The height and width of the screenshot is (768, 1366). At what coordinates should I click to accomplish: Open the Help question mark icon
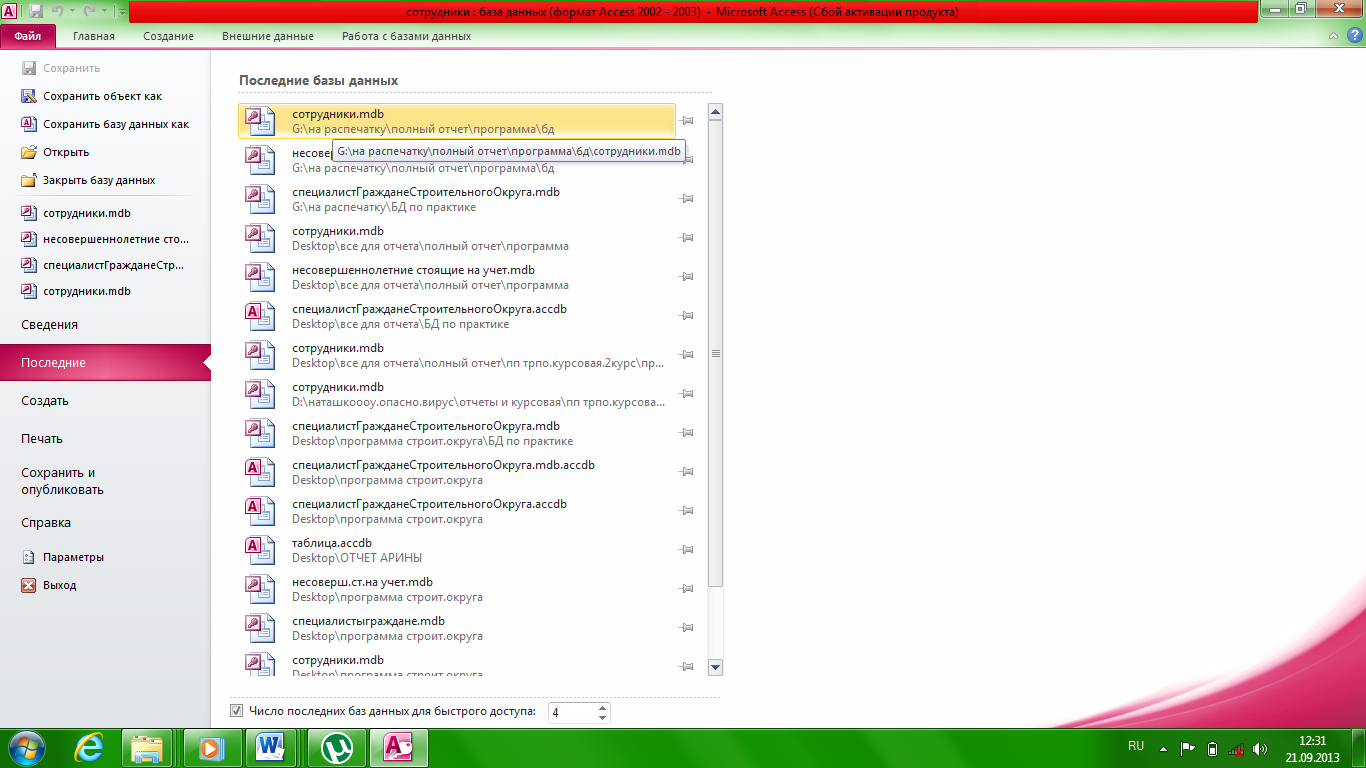point(1356,36)
